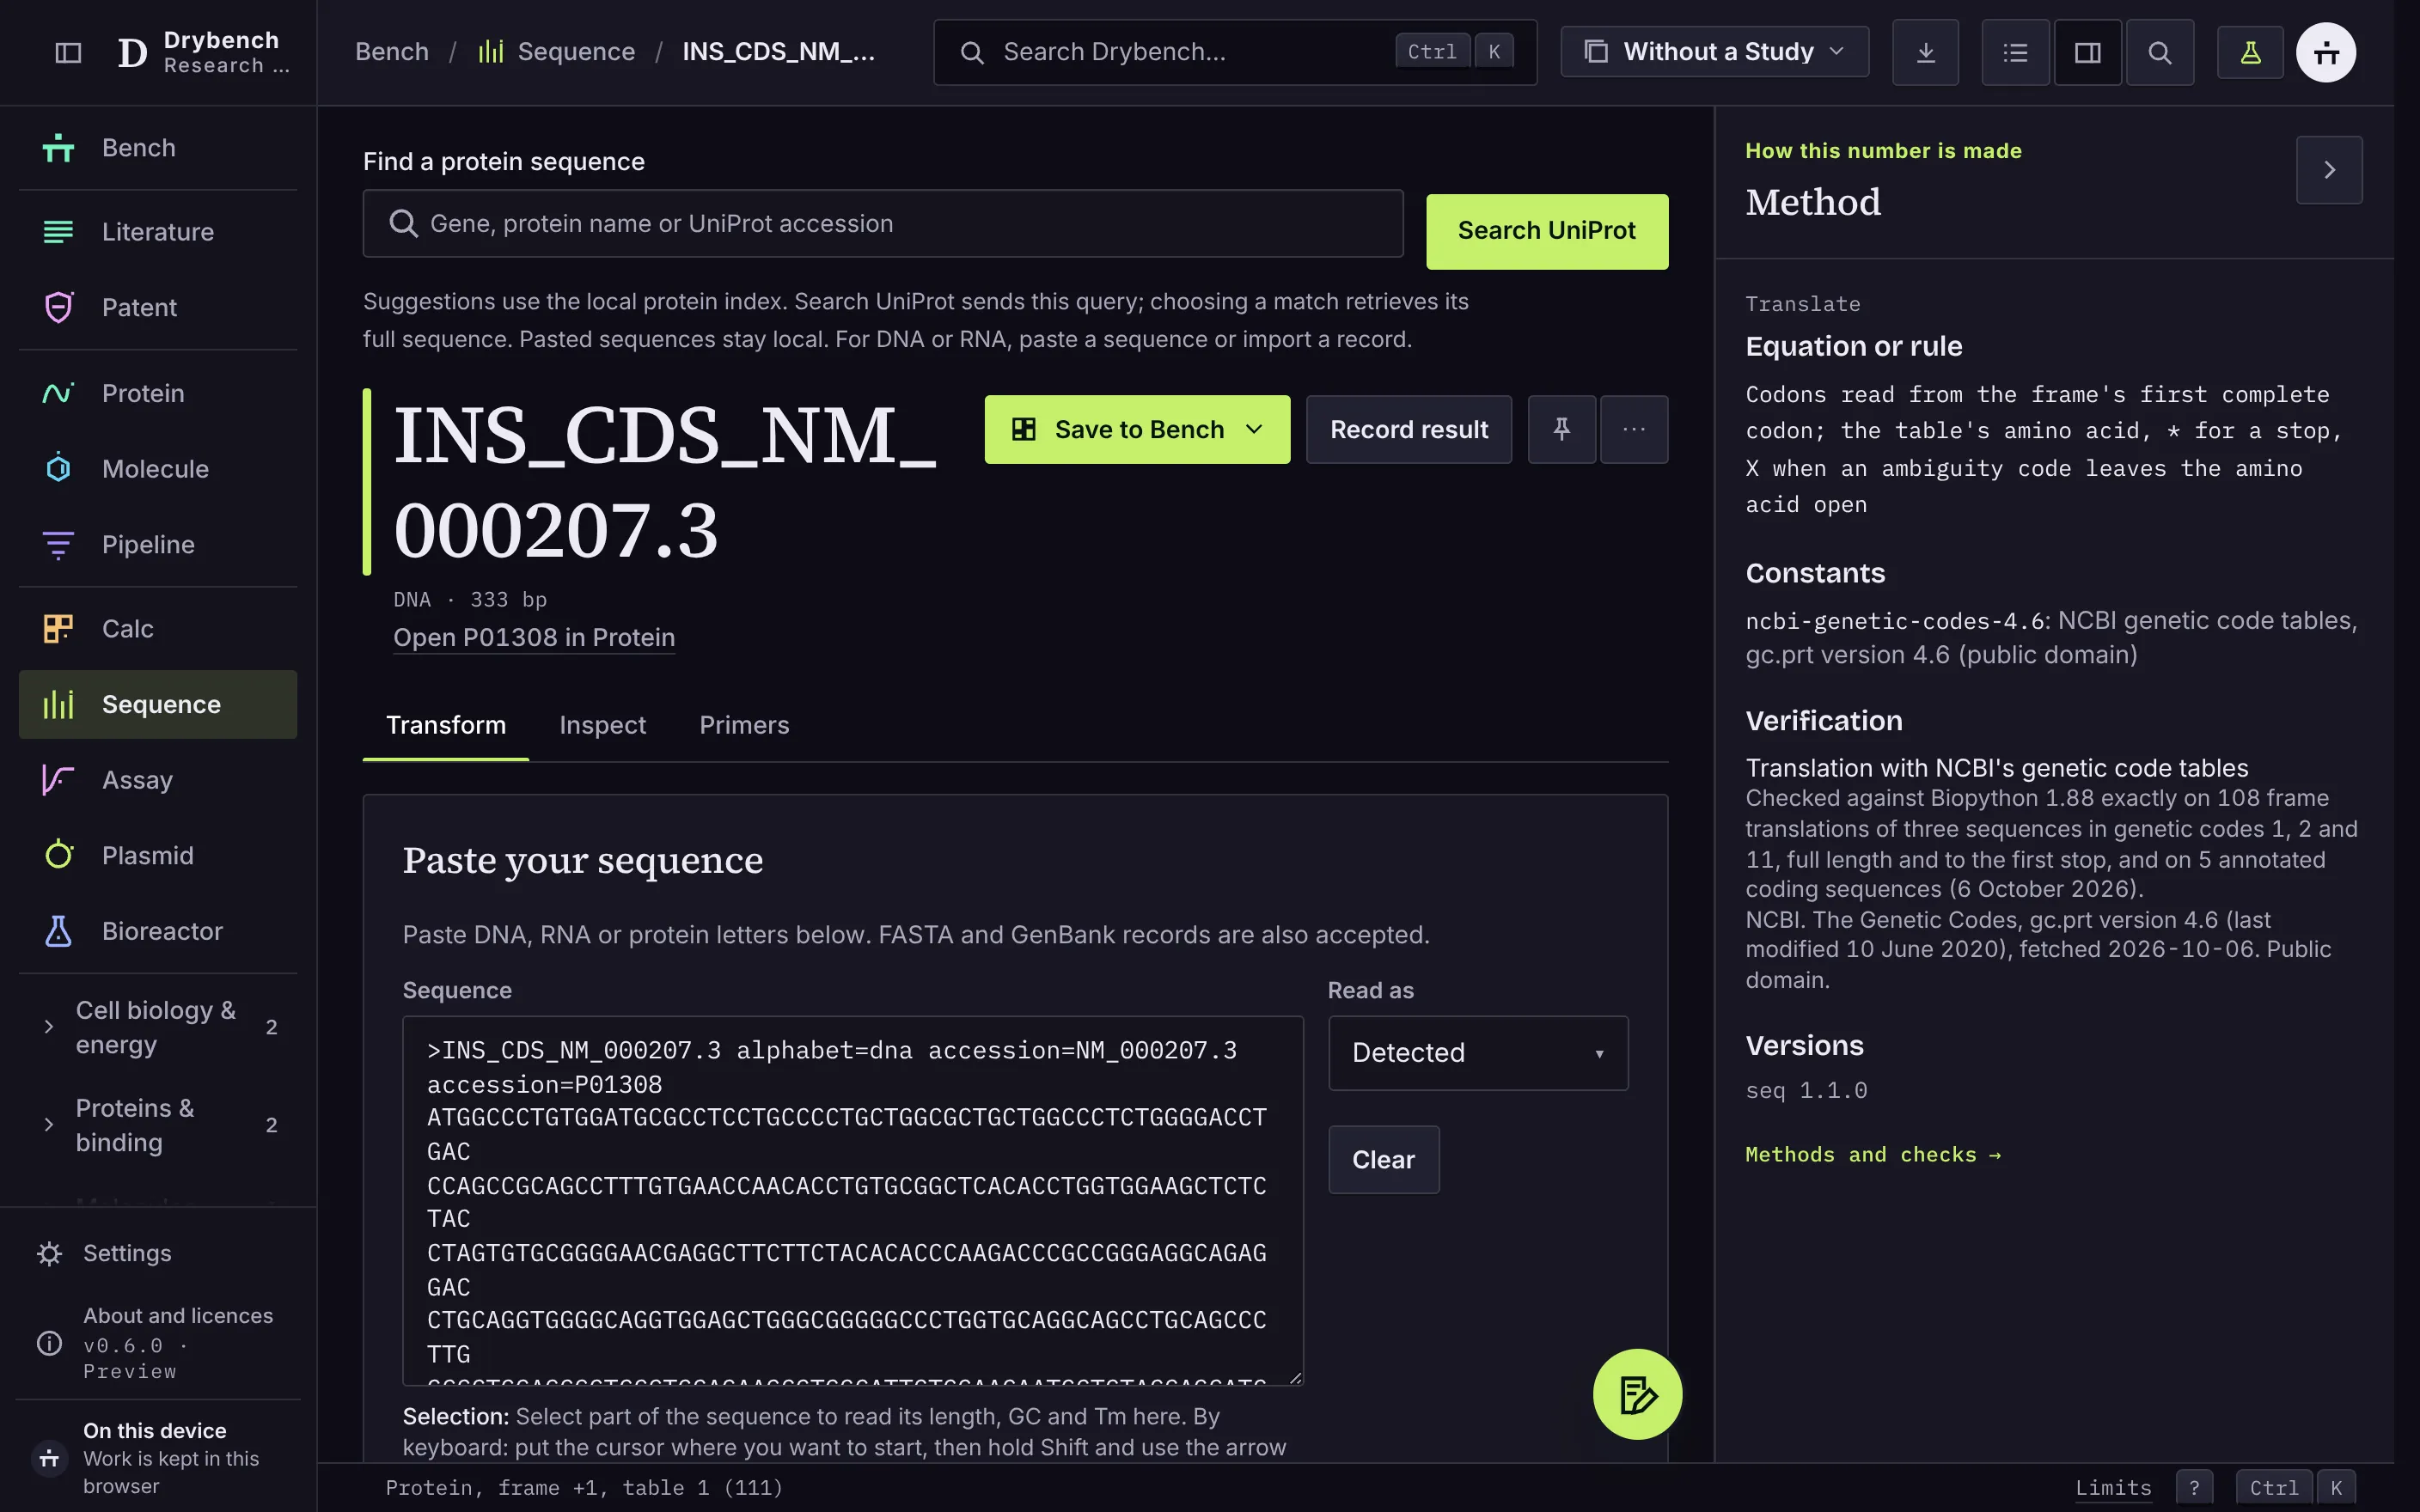Switch to the Inspect tab

click(602, 725)
